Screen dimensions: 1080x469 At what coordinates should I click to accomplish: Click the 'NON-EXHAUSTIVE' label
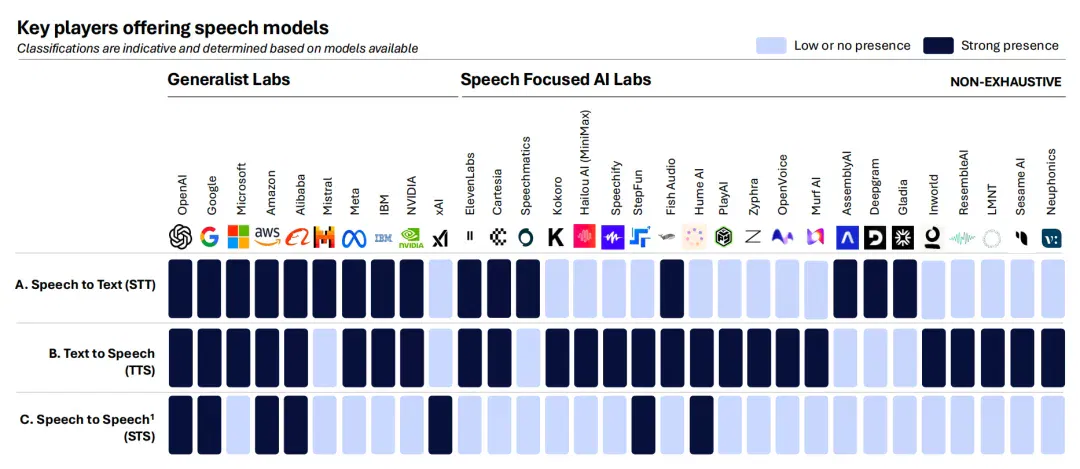[x=1006, y=82]
